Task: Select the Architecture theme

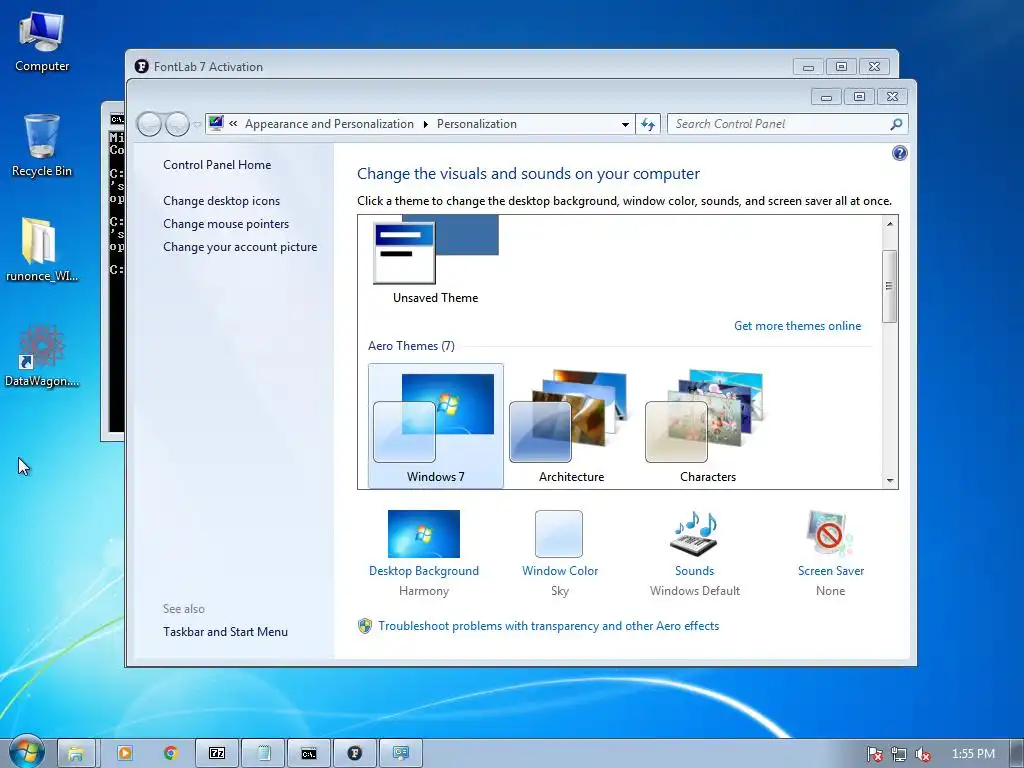Action: (571, 425)
